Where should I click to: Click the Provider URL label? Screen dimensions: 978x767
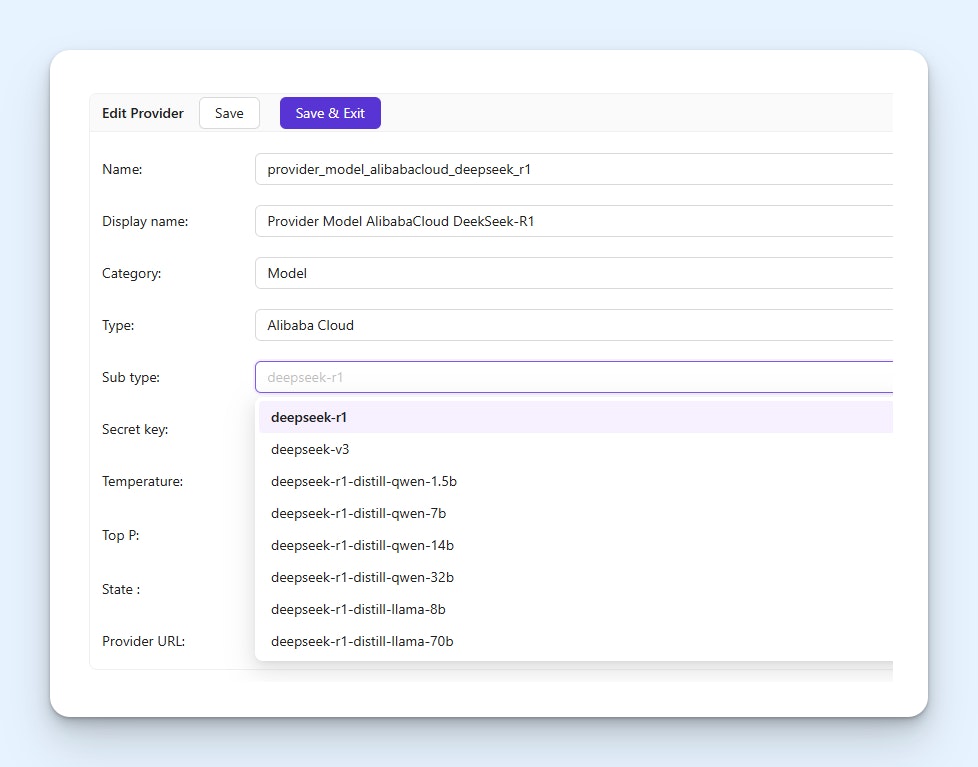coord(143,641)
